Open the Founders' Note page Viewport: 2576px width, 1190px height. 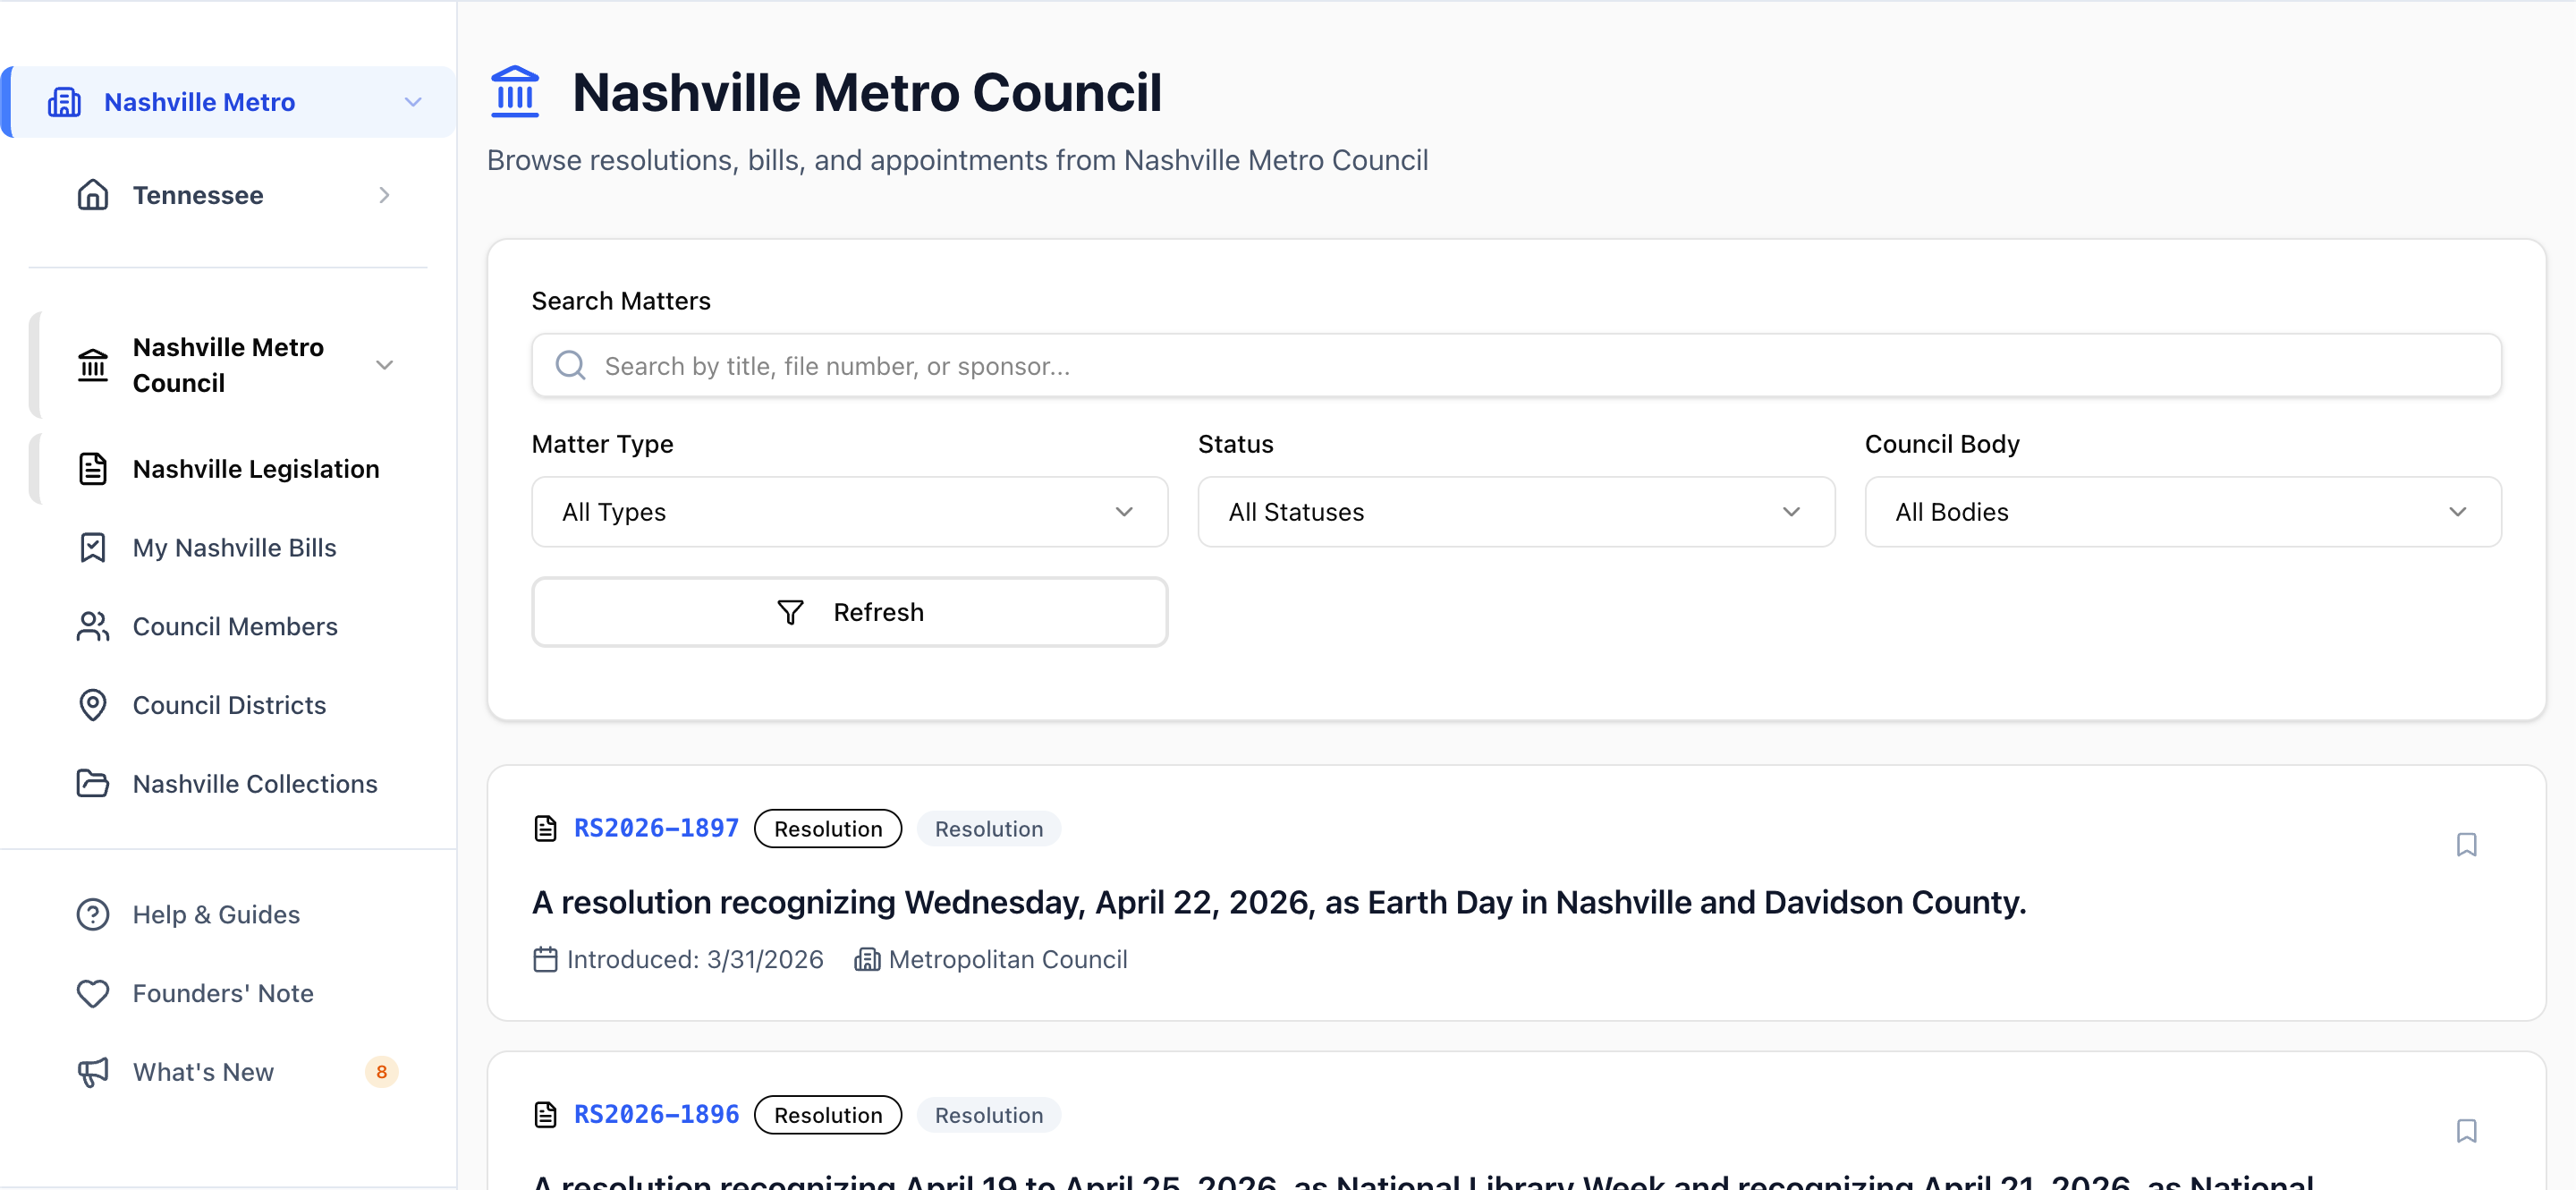point(222,992)
